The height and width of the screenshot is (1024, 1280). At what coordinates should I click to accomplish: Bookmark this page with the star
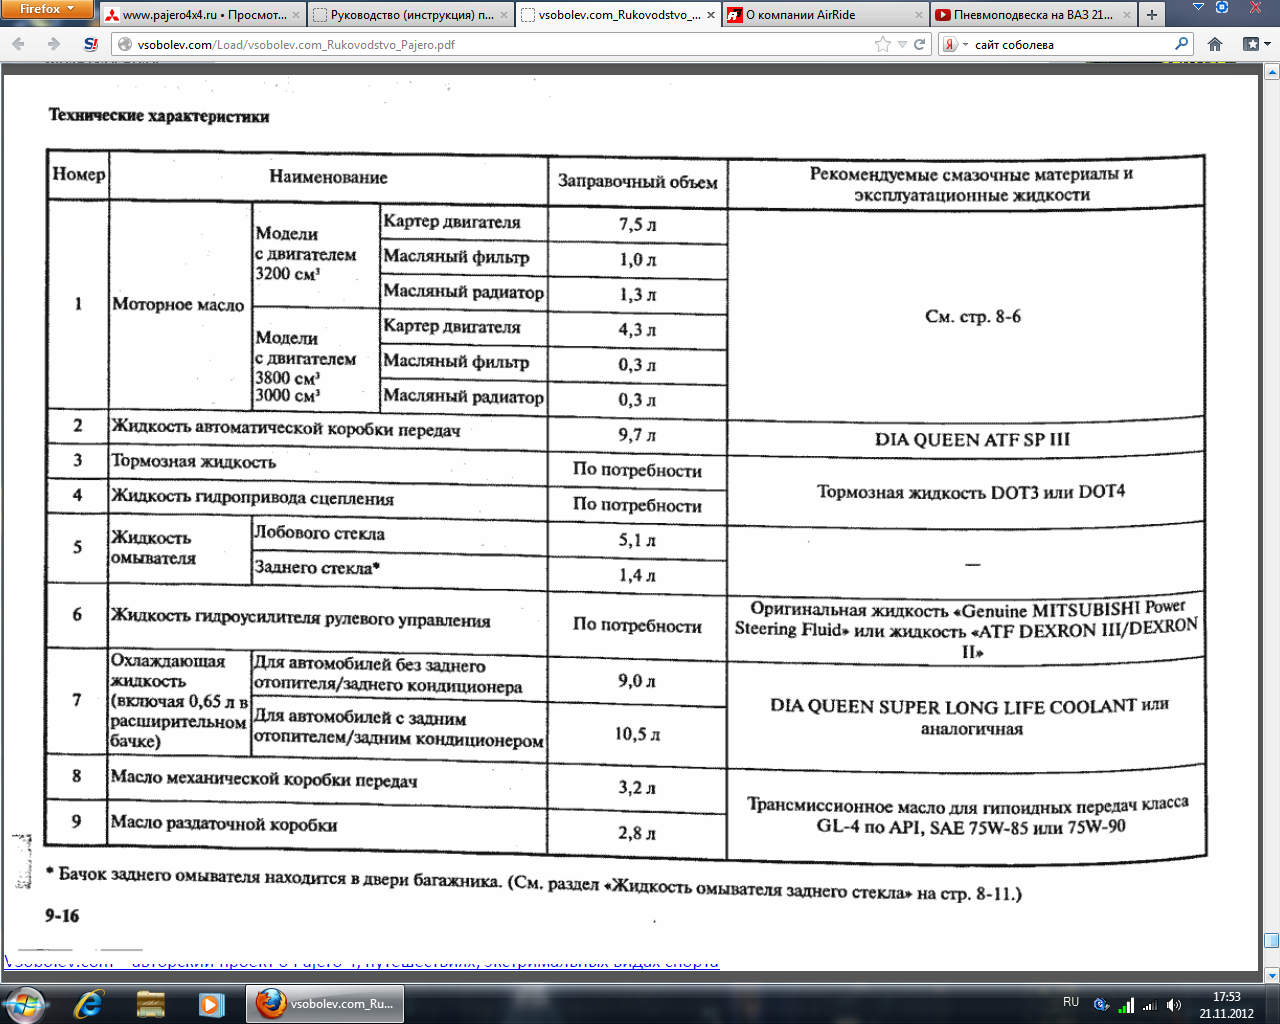[883, 44]
